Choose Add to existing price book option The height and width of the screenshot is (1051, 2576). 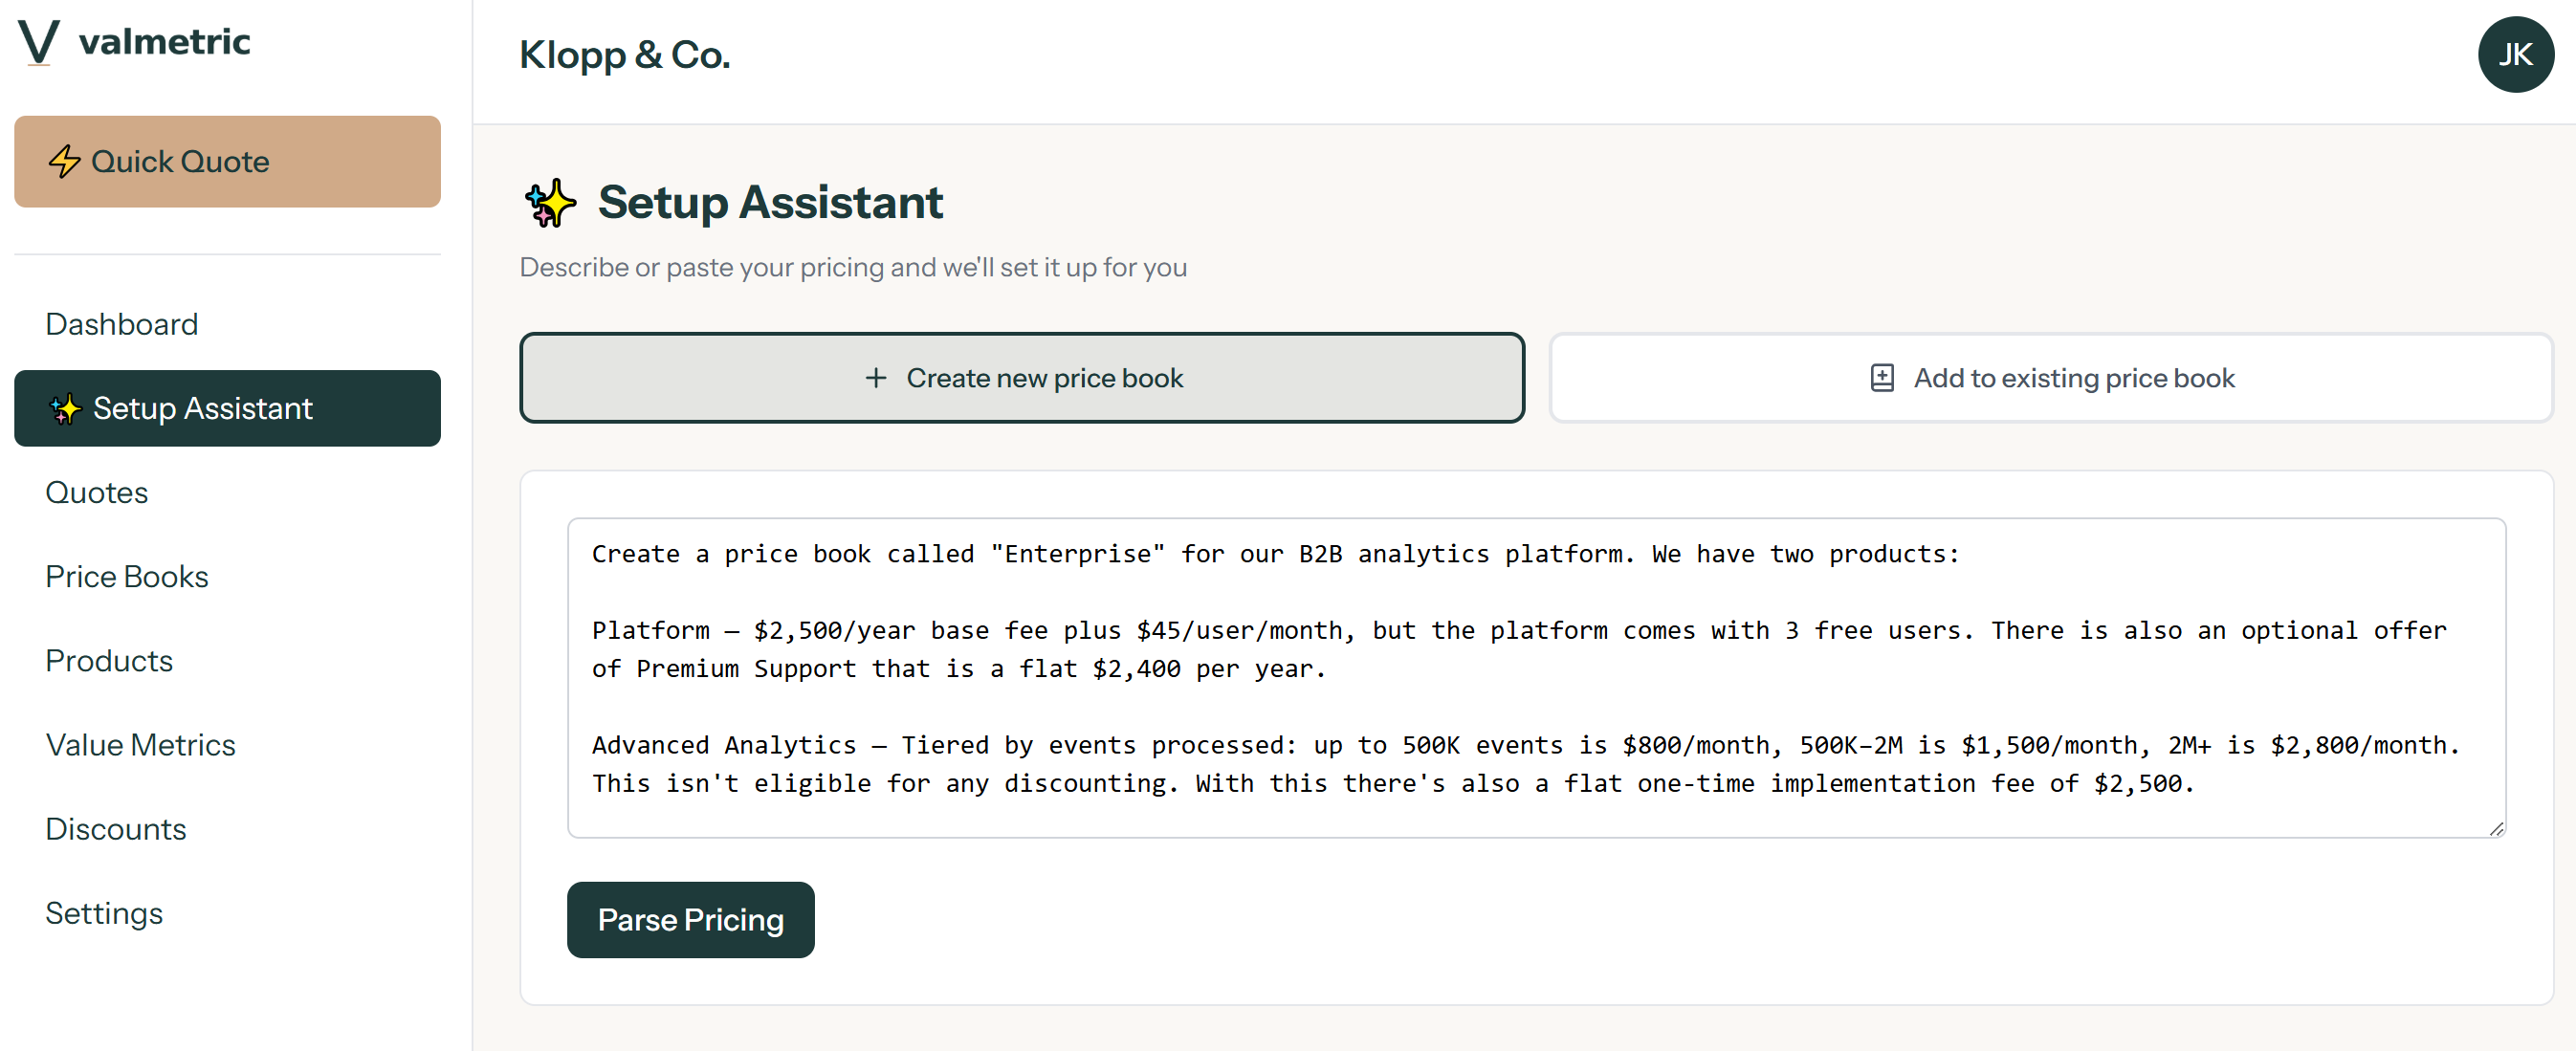2050,378
